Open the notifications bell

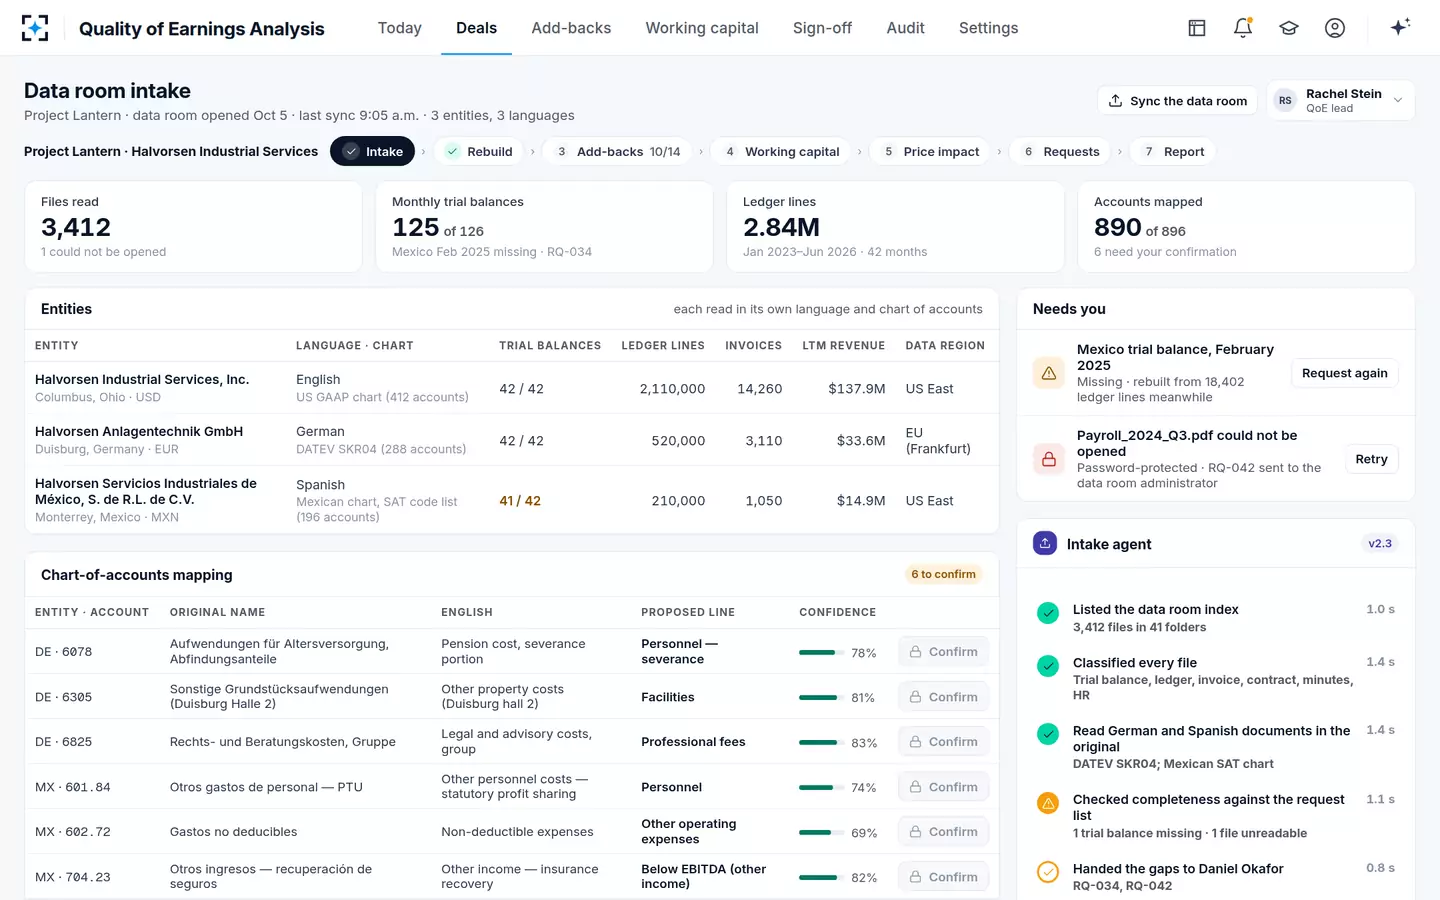tap(1243, 28)
